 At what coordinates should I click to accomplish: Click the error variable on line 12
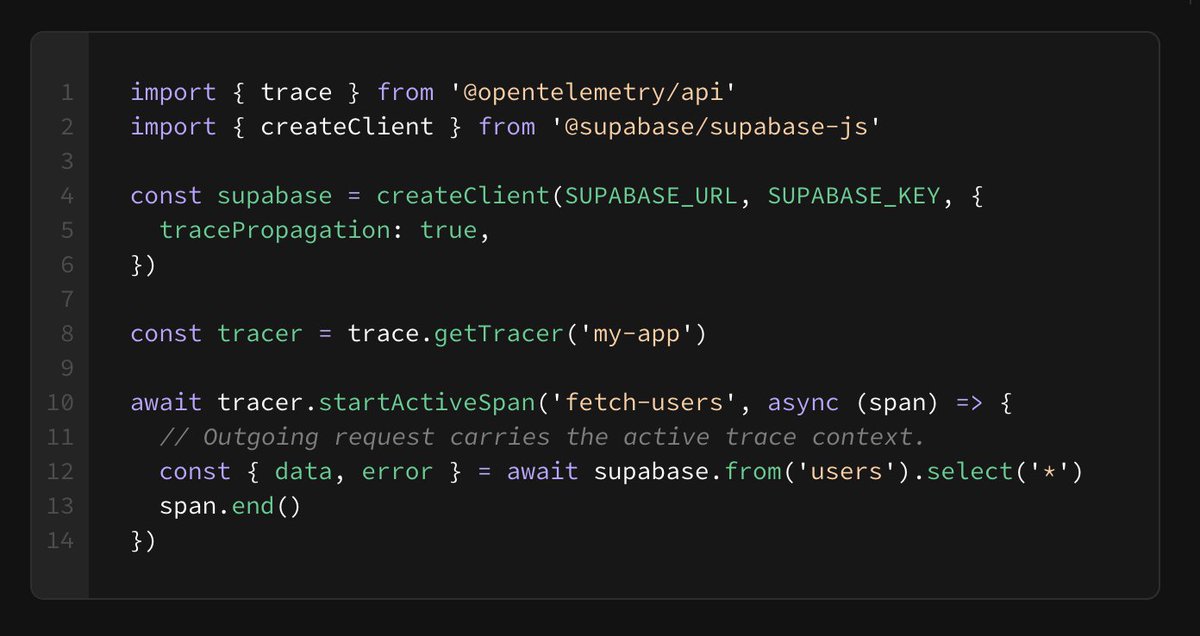[398, 471]
